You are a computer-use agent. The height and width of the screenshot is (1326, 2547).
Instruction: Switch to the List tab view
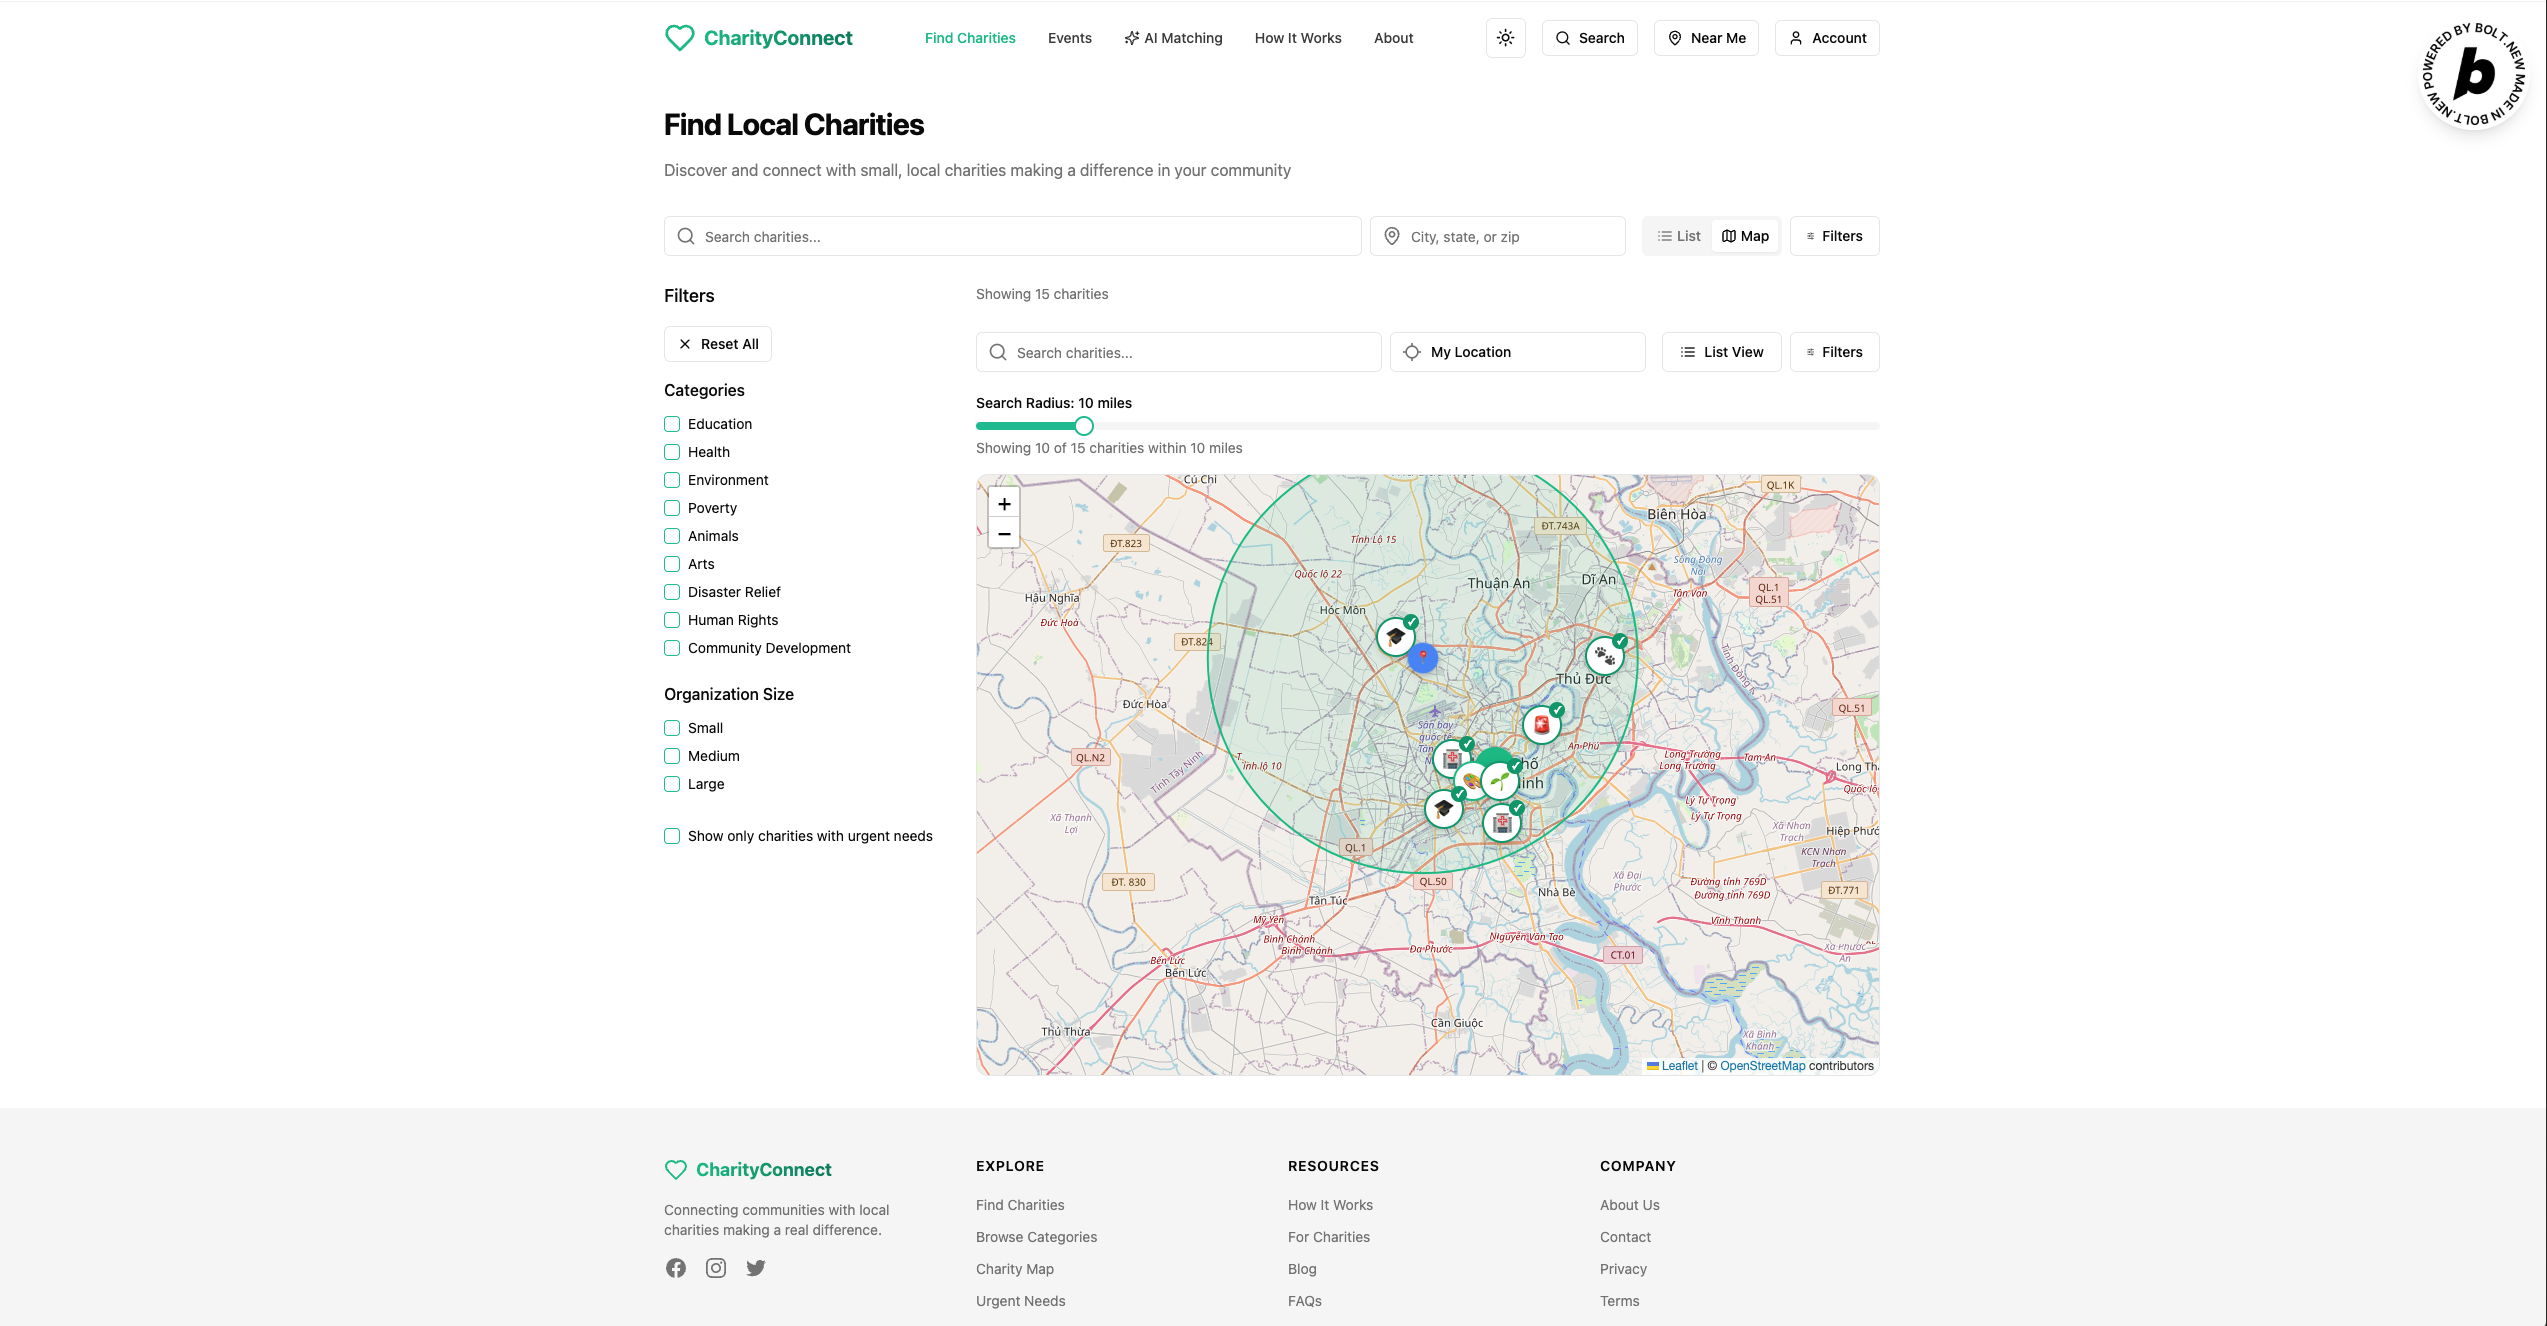click(x=1679, y=236)
